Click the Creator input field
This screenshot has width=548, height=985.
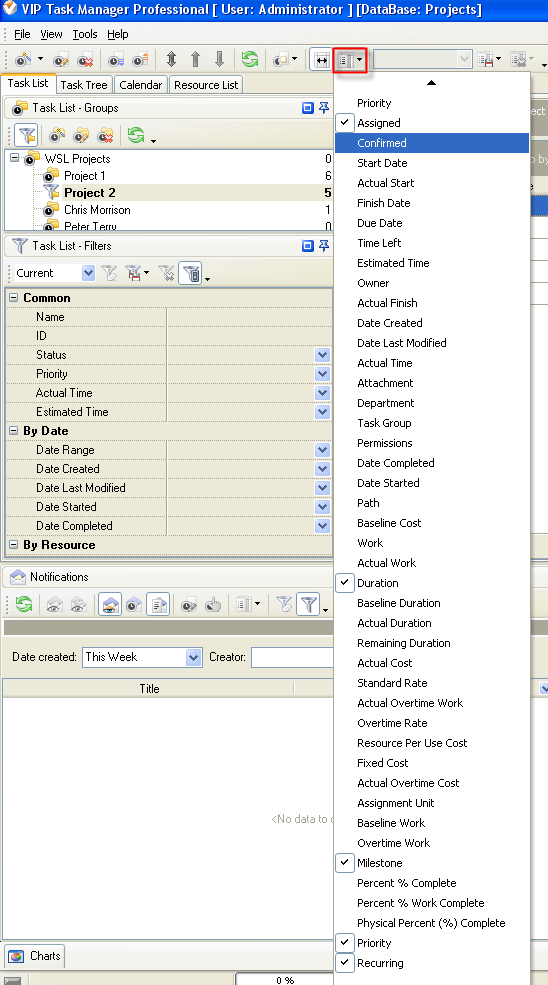click(292, 657)
